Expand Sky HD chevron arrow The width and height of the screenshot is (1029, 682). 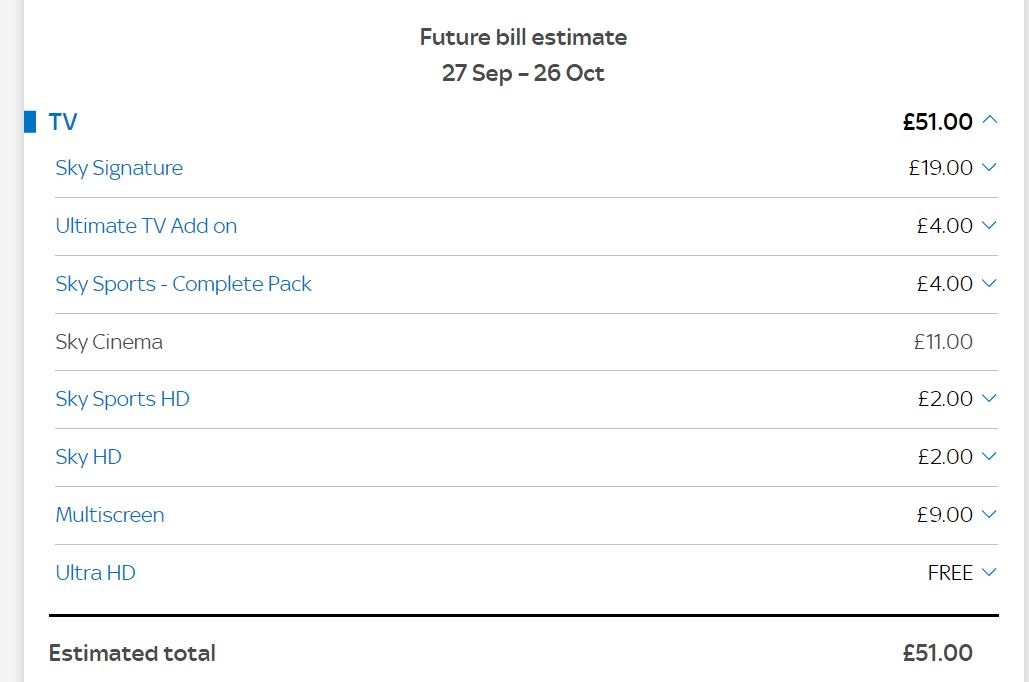[989, 456]
